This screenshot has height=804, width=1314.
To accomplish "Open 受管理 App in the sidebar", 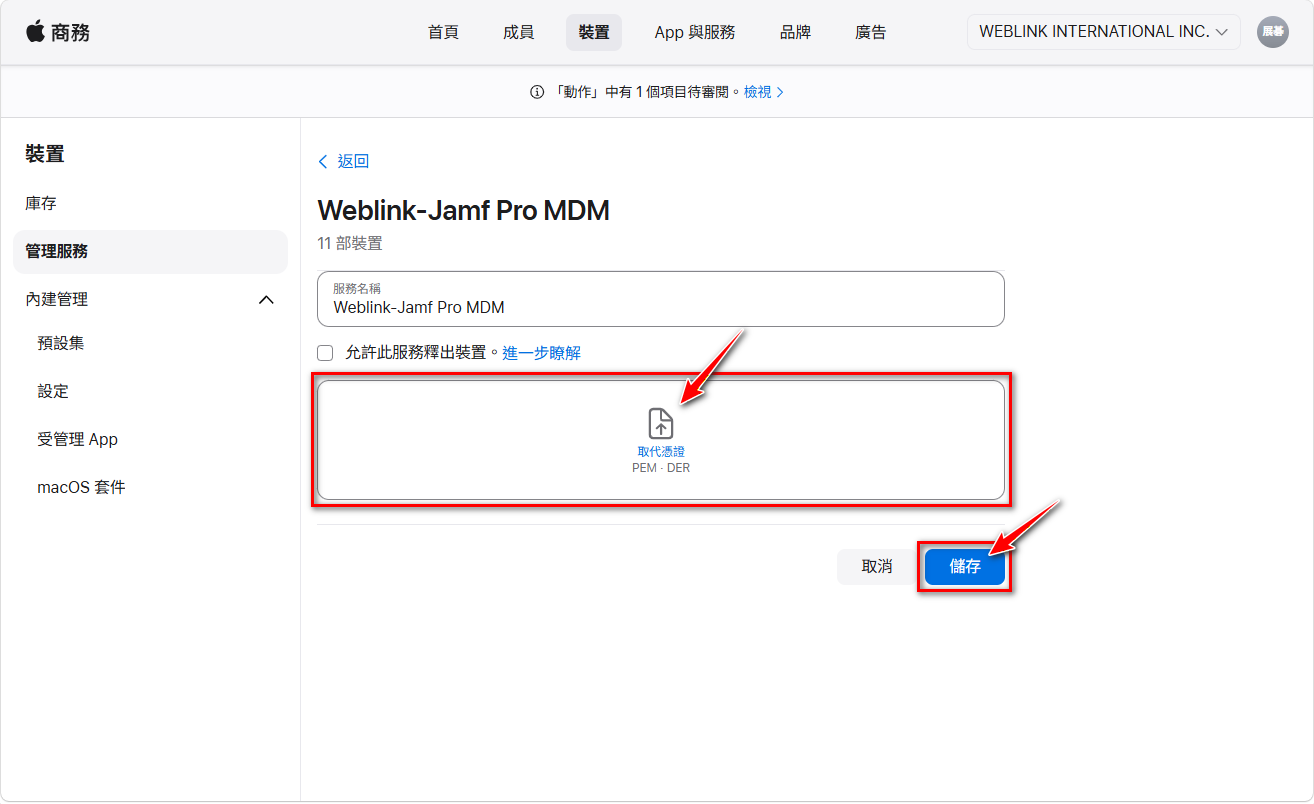I will [x=77, y=440].
